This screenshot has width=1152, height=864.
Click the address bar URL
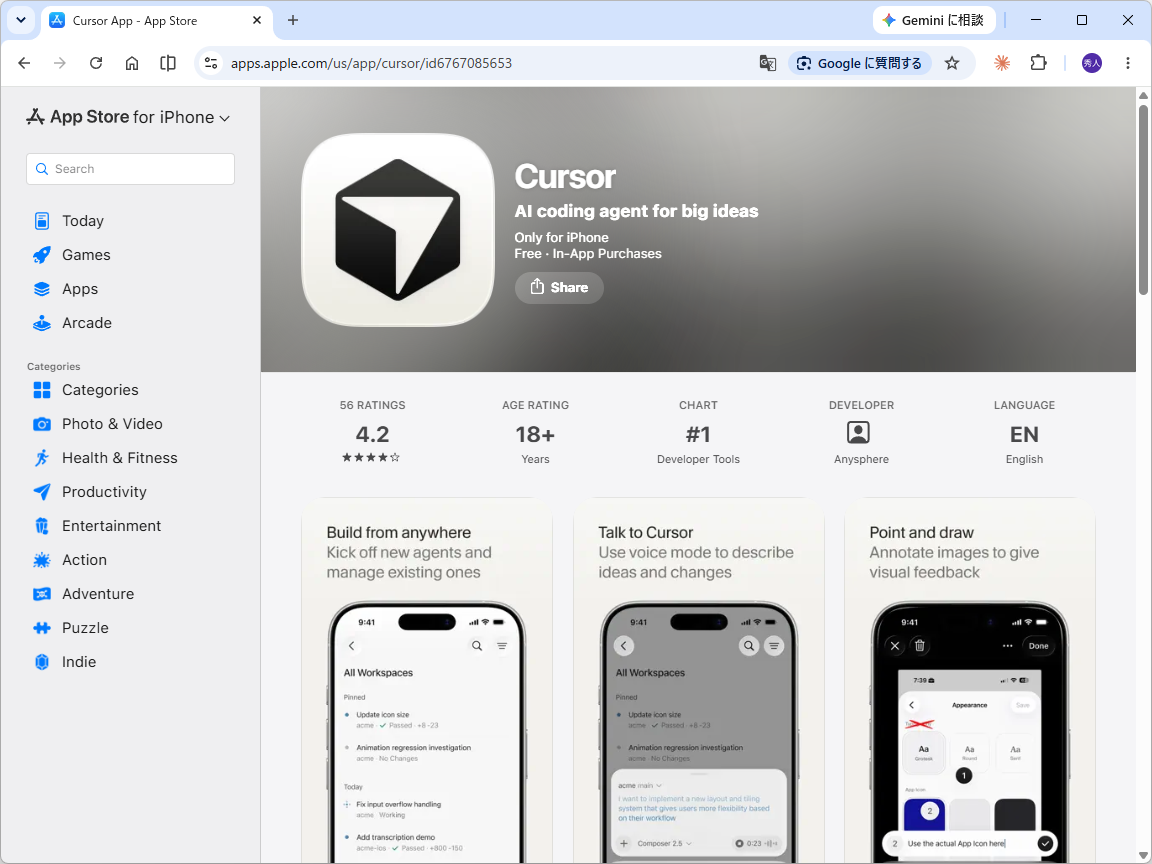[371, 63]
